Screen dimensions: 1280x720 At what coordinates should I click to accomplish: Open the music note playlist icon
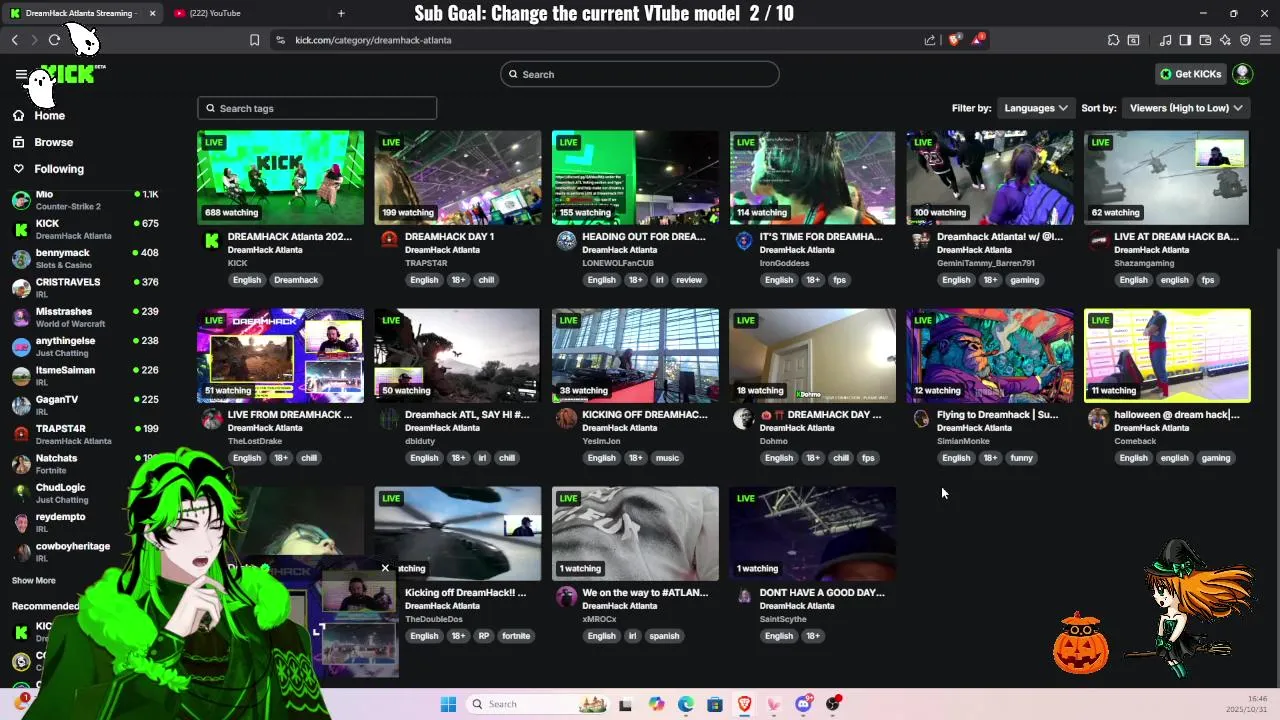point(1165,40)
